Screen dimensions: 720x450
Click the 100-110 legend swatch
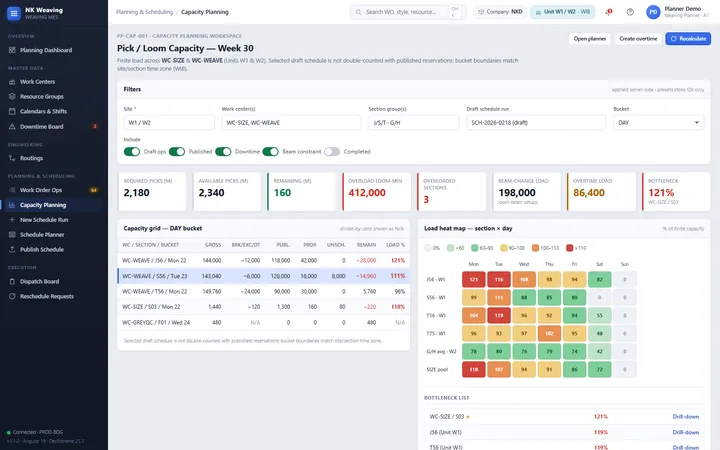point(535,248)
